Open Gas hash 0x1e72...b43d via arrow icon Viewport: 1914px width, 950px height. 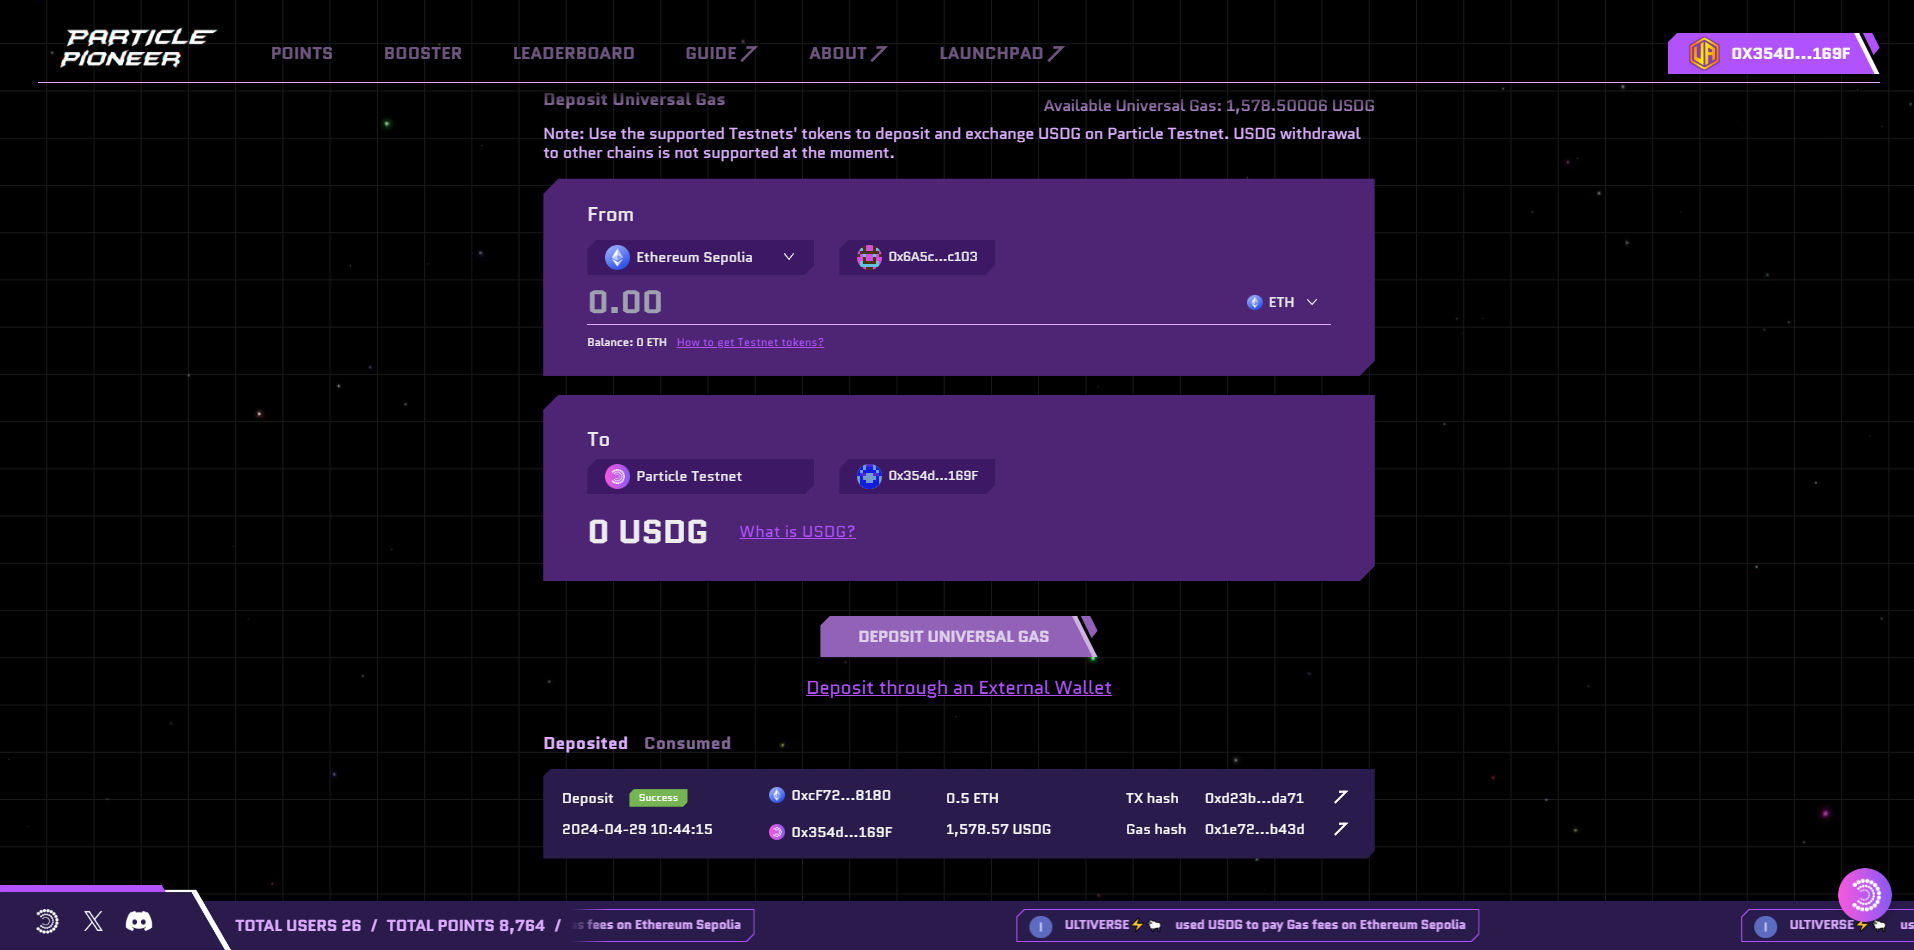[1341, 828]
